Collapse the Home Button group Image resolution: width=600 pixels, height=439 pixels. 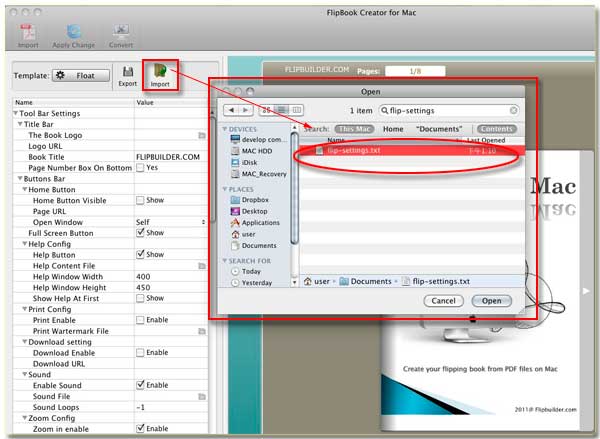coord(24,189)
